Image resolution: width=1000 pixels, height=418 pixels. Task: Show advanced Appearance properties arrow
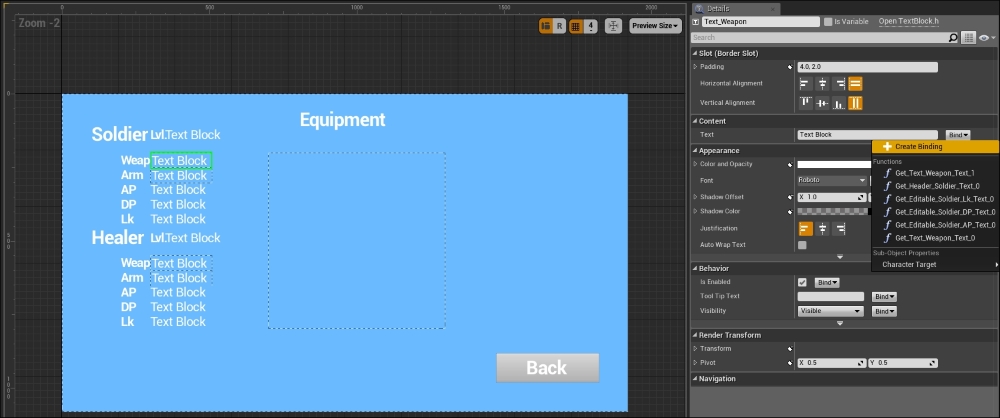839,257
